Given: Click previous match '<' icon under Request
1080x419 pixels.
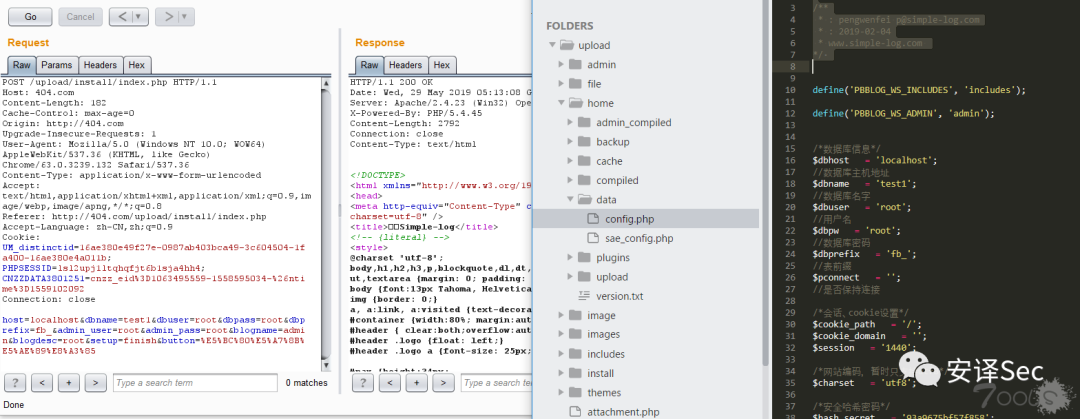Looking at the screenshot, I should (42, 383).
